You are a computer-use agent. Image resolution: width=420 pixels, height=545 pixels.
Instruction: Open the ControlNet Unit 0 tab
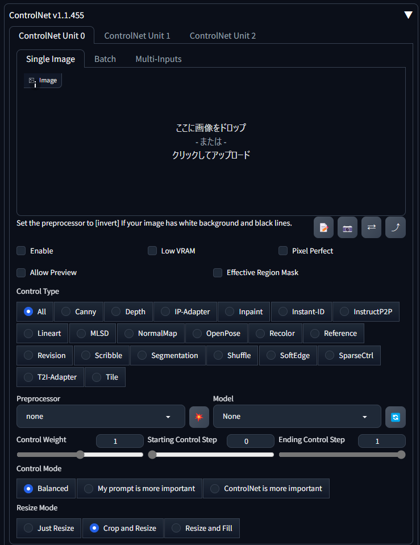[52, 36]
